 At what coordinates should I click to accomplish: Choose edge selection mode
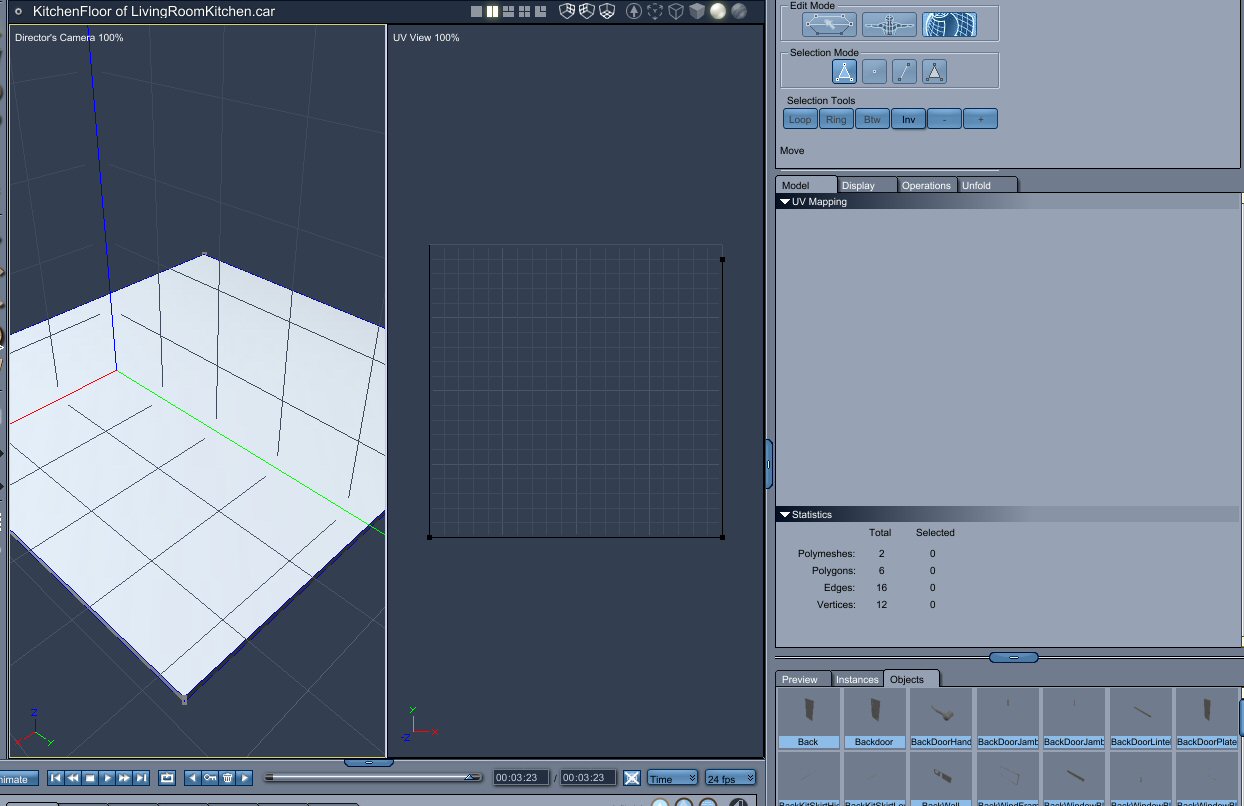click(904, 71)
